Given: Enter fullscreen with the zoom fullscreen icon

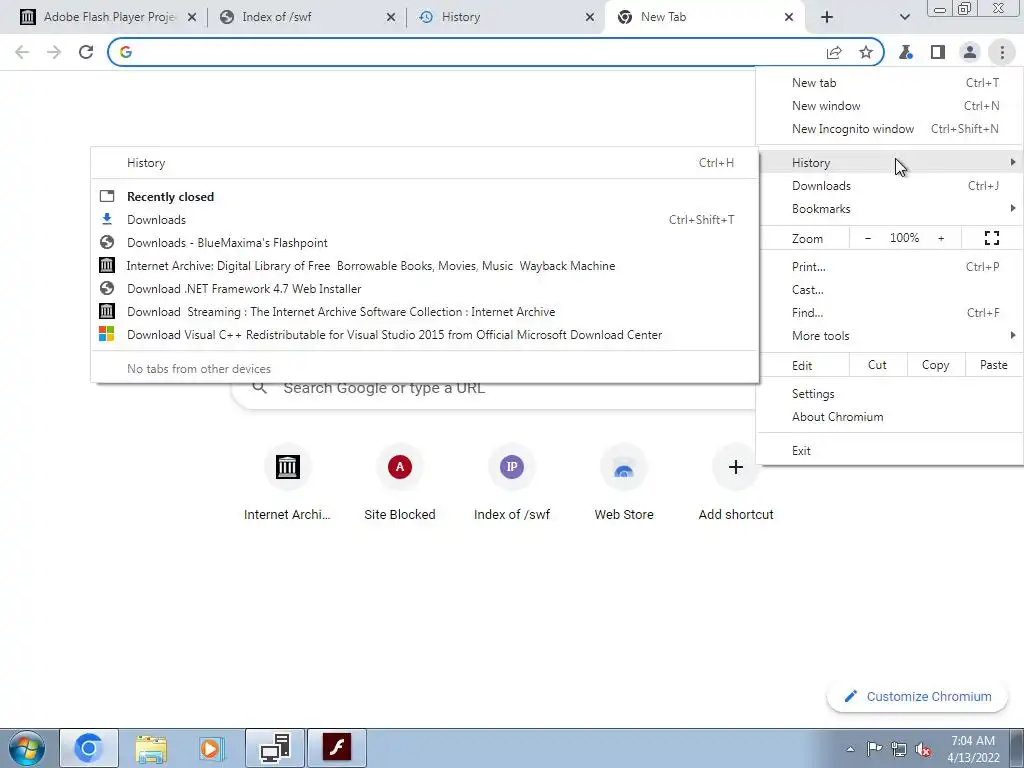Looking at the screenshot, I should [991, 238].
